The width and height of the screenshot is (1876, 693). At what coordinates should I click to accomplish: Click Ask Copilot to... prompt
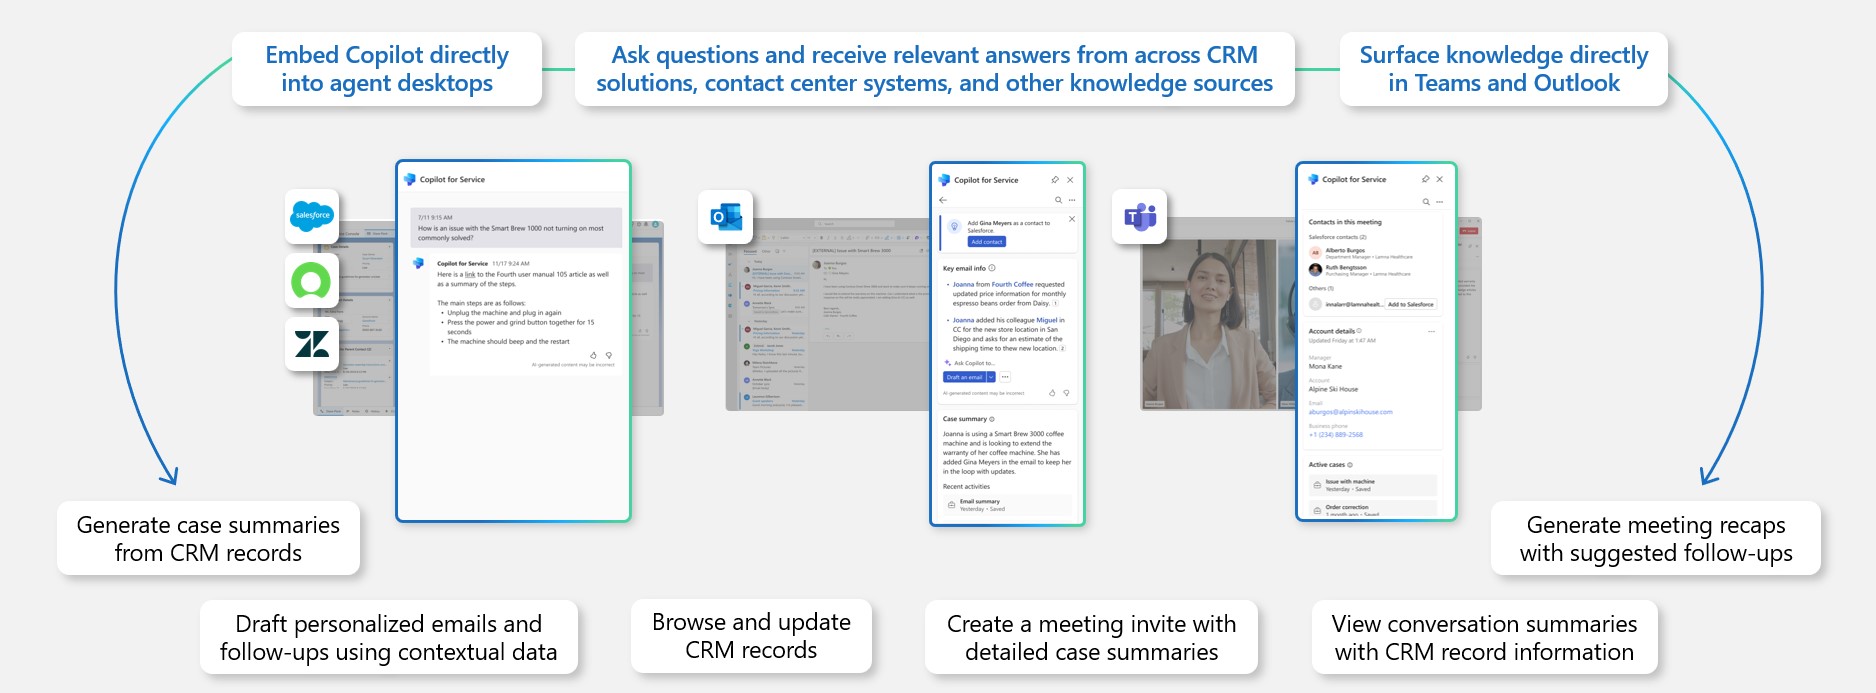coord(969,363)
